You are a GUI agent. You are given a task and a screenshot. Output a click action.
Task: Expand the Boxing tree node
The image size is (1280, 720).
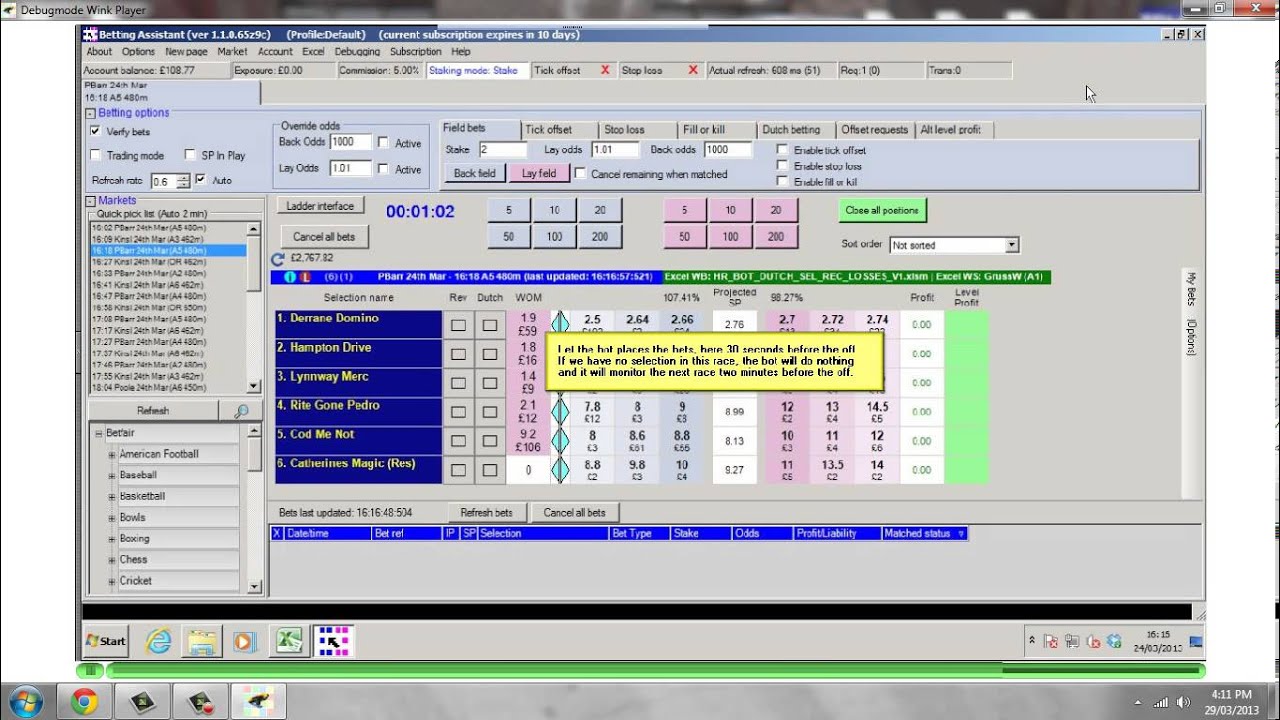112,538
